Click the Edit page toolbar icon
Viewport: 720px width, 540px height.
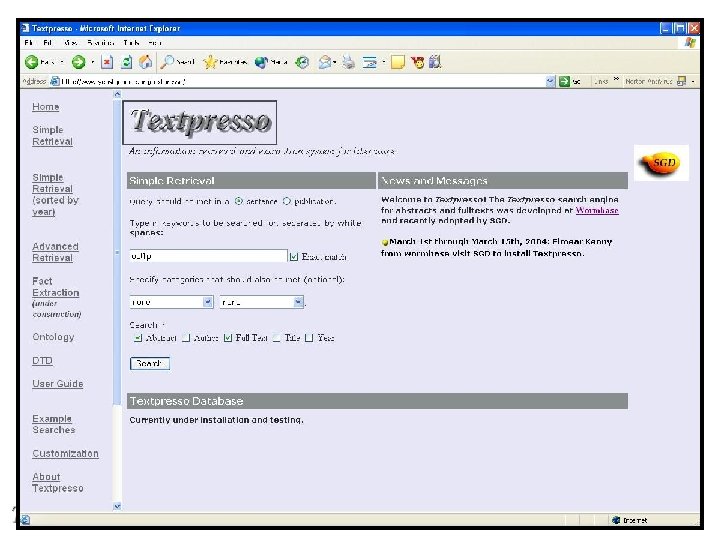click(x=369, y=62)
